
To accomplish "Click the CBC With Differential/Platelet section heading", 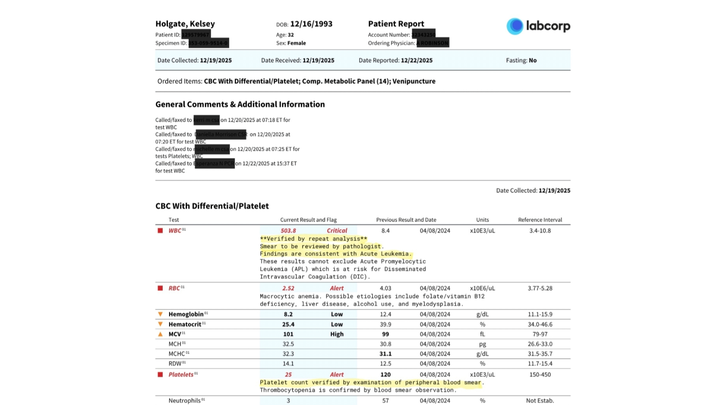I will (212, 206).
